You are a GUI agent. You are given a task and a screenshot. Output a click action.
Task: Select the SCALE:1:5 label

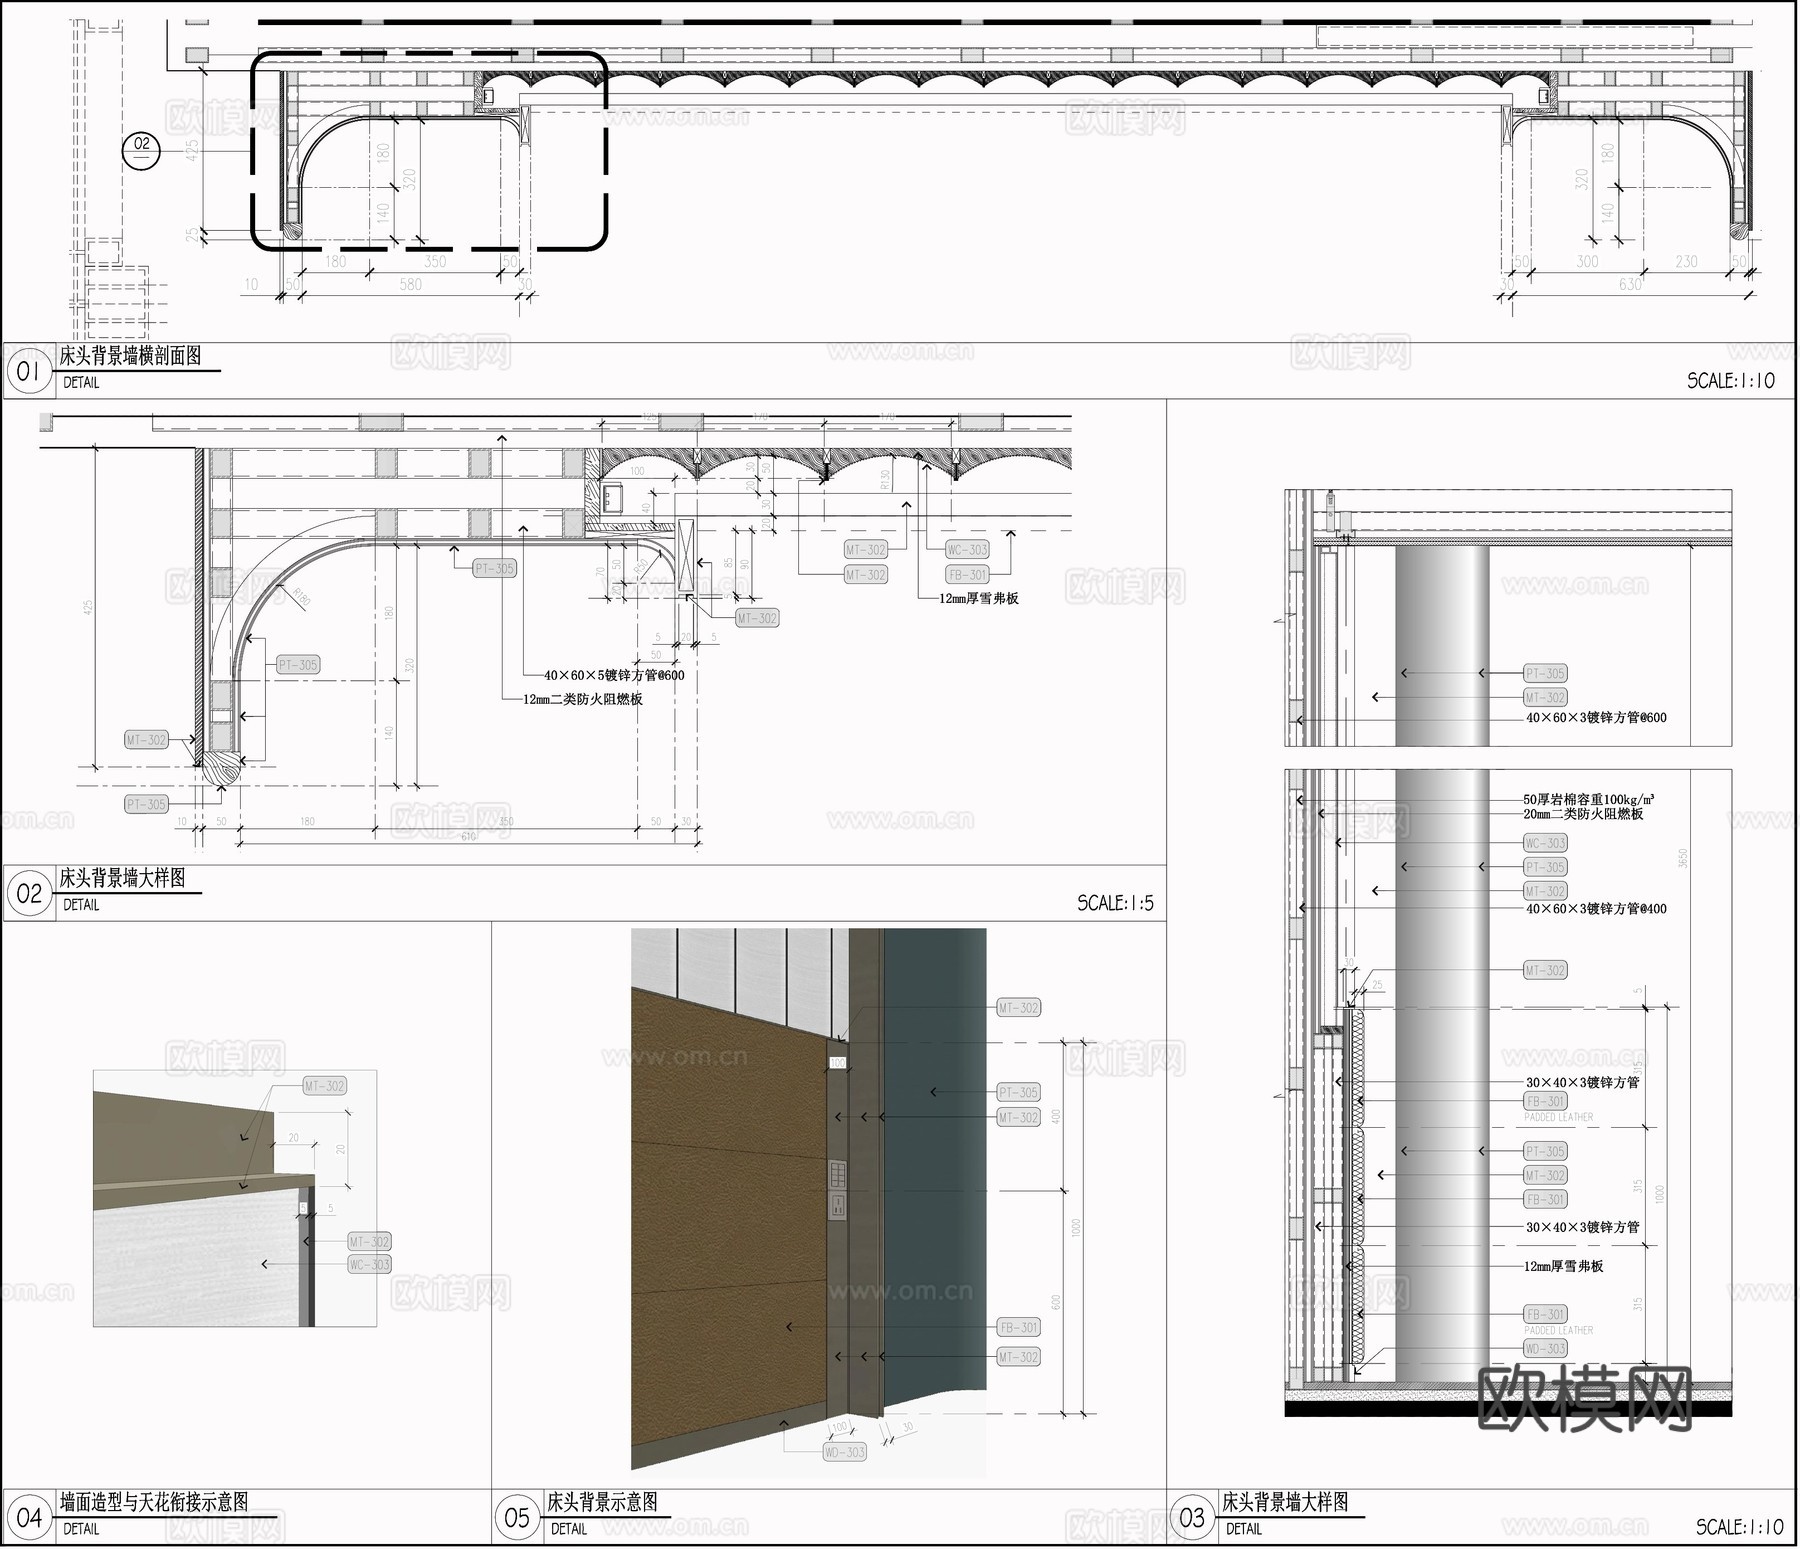(1115, 903)
